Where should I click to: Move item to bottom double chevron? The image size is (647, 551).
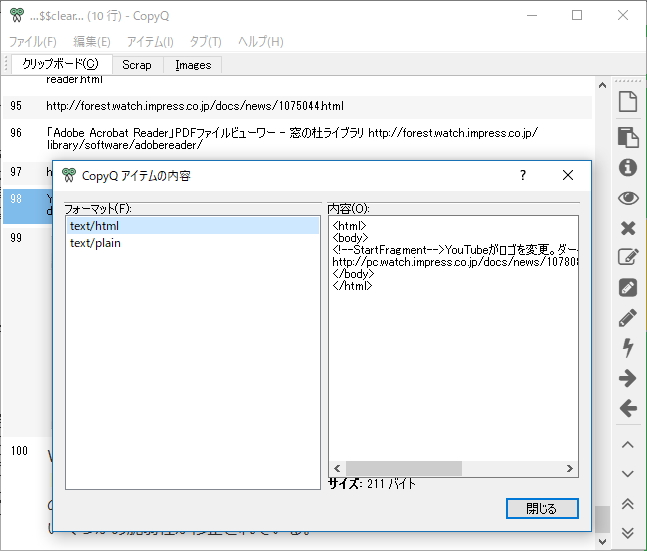[628, 533]
